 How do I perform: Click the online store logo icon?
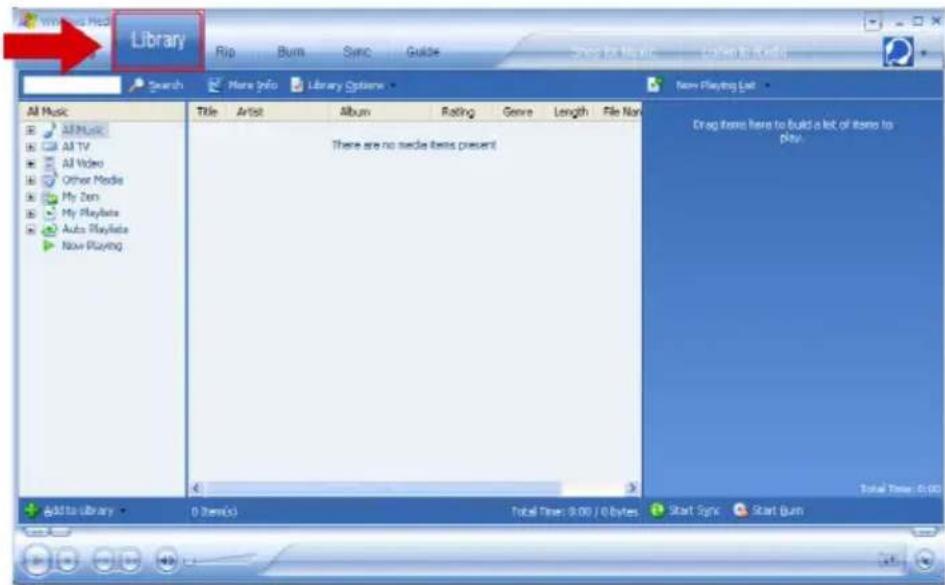click(x=898, y=52)
